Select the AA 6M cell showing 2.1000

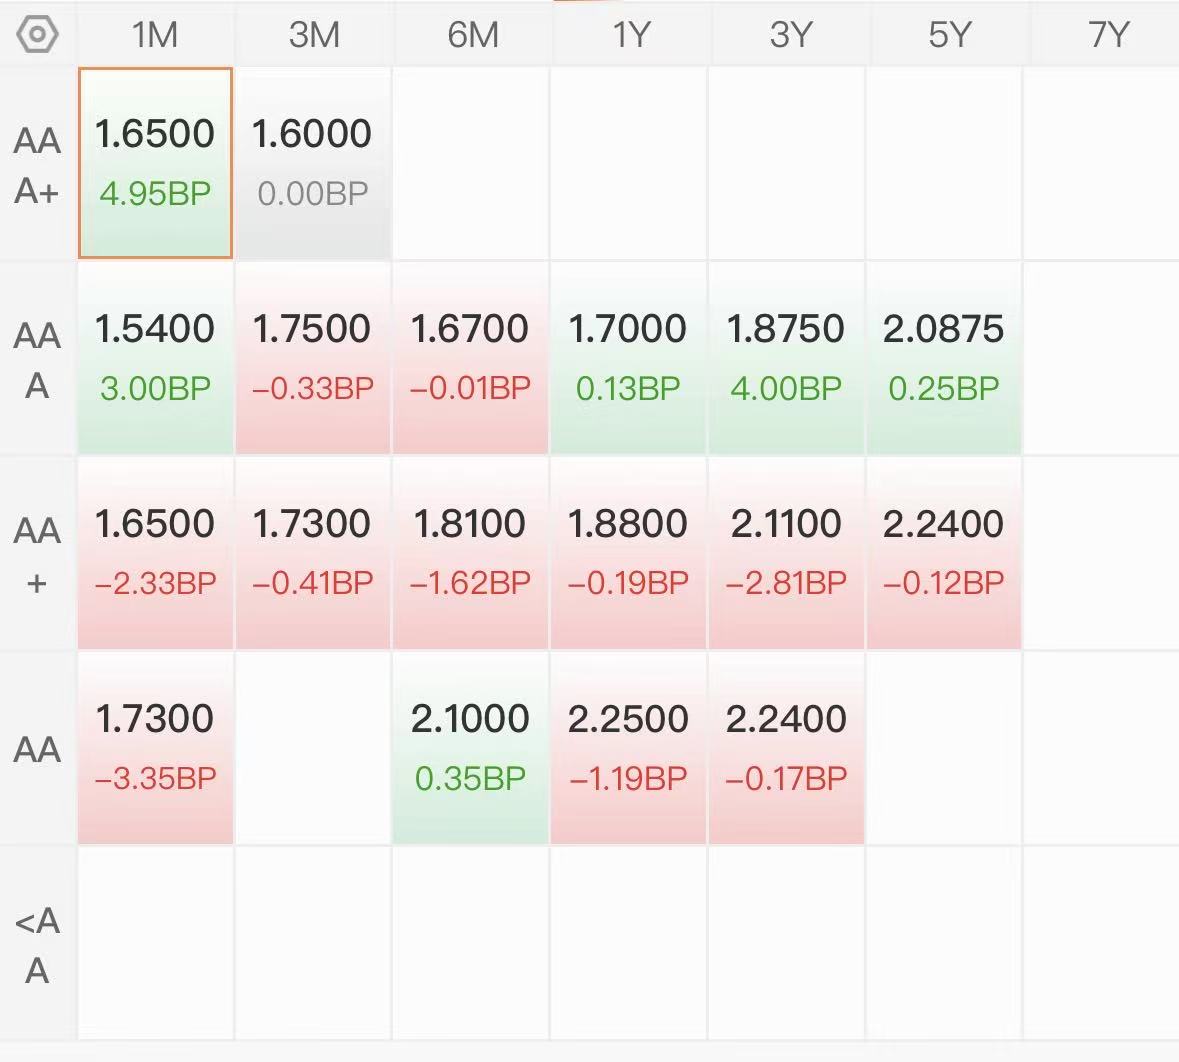pyautogui.click(x=470, y=748)
